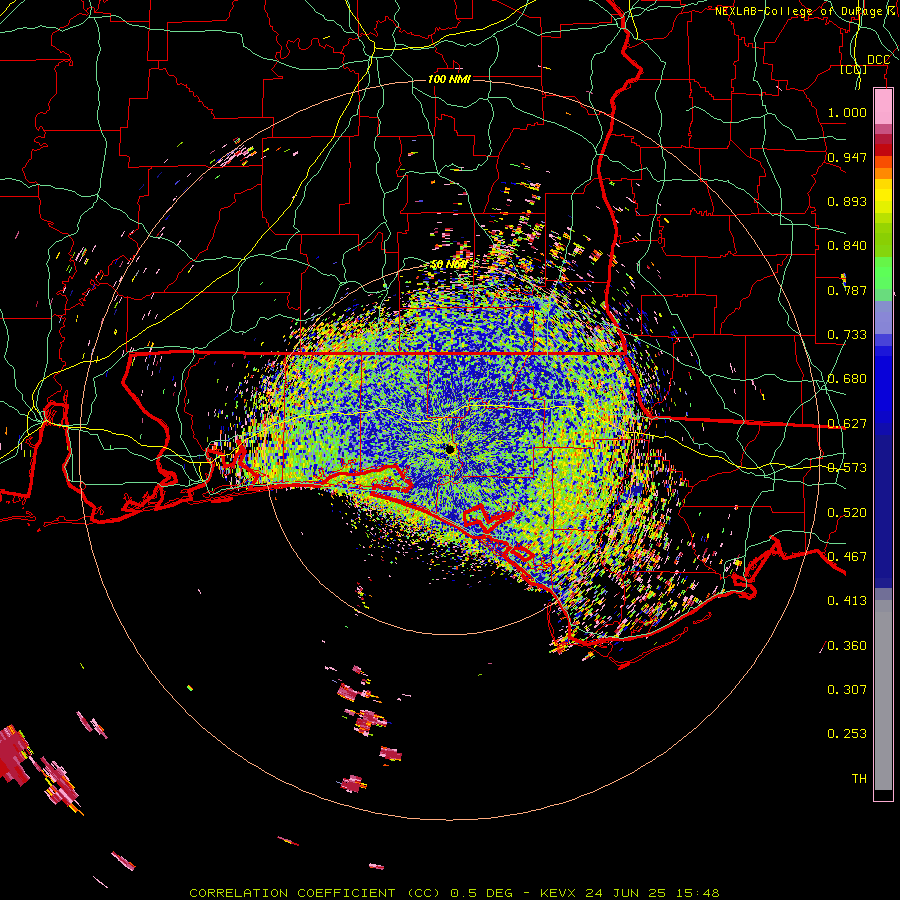Click the KEVX radar site dot

450,449
